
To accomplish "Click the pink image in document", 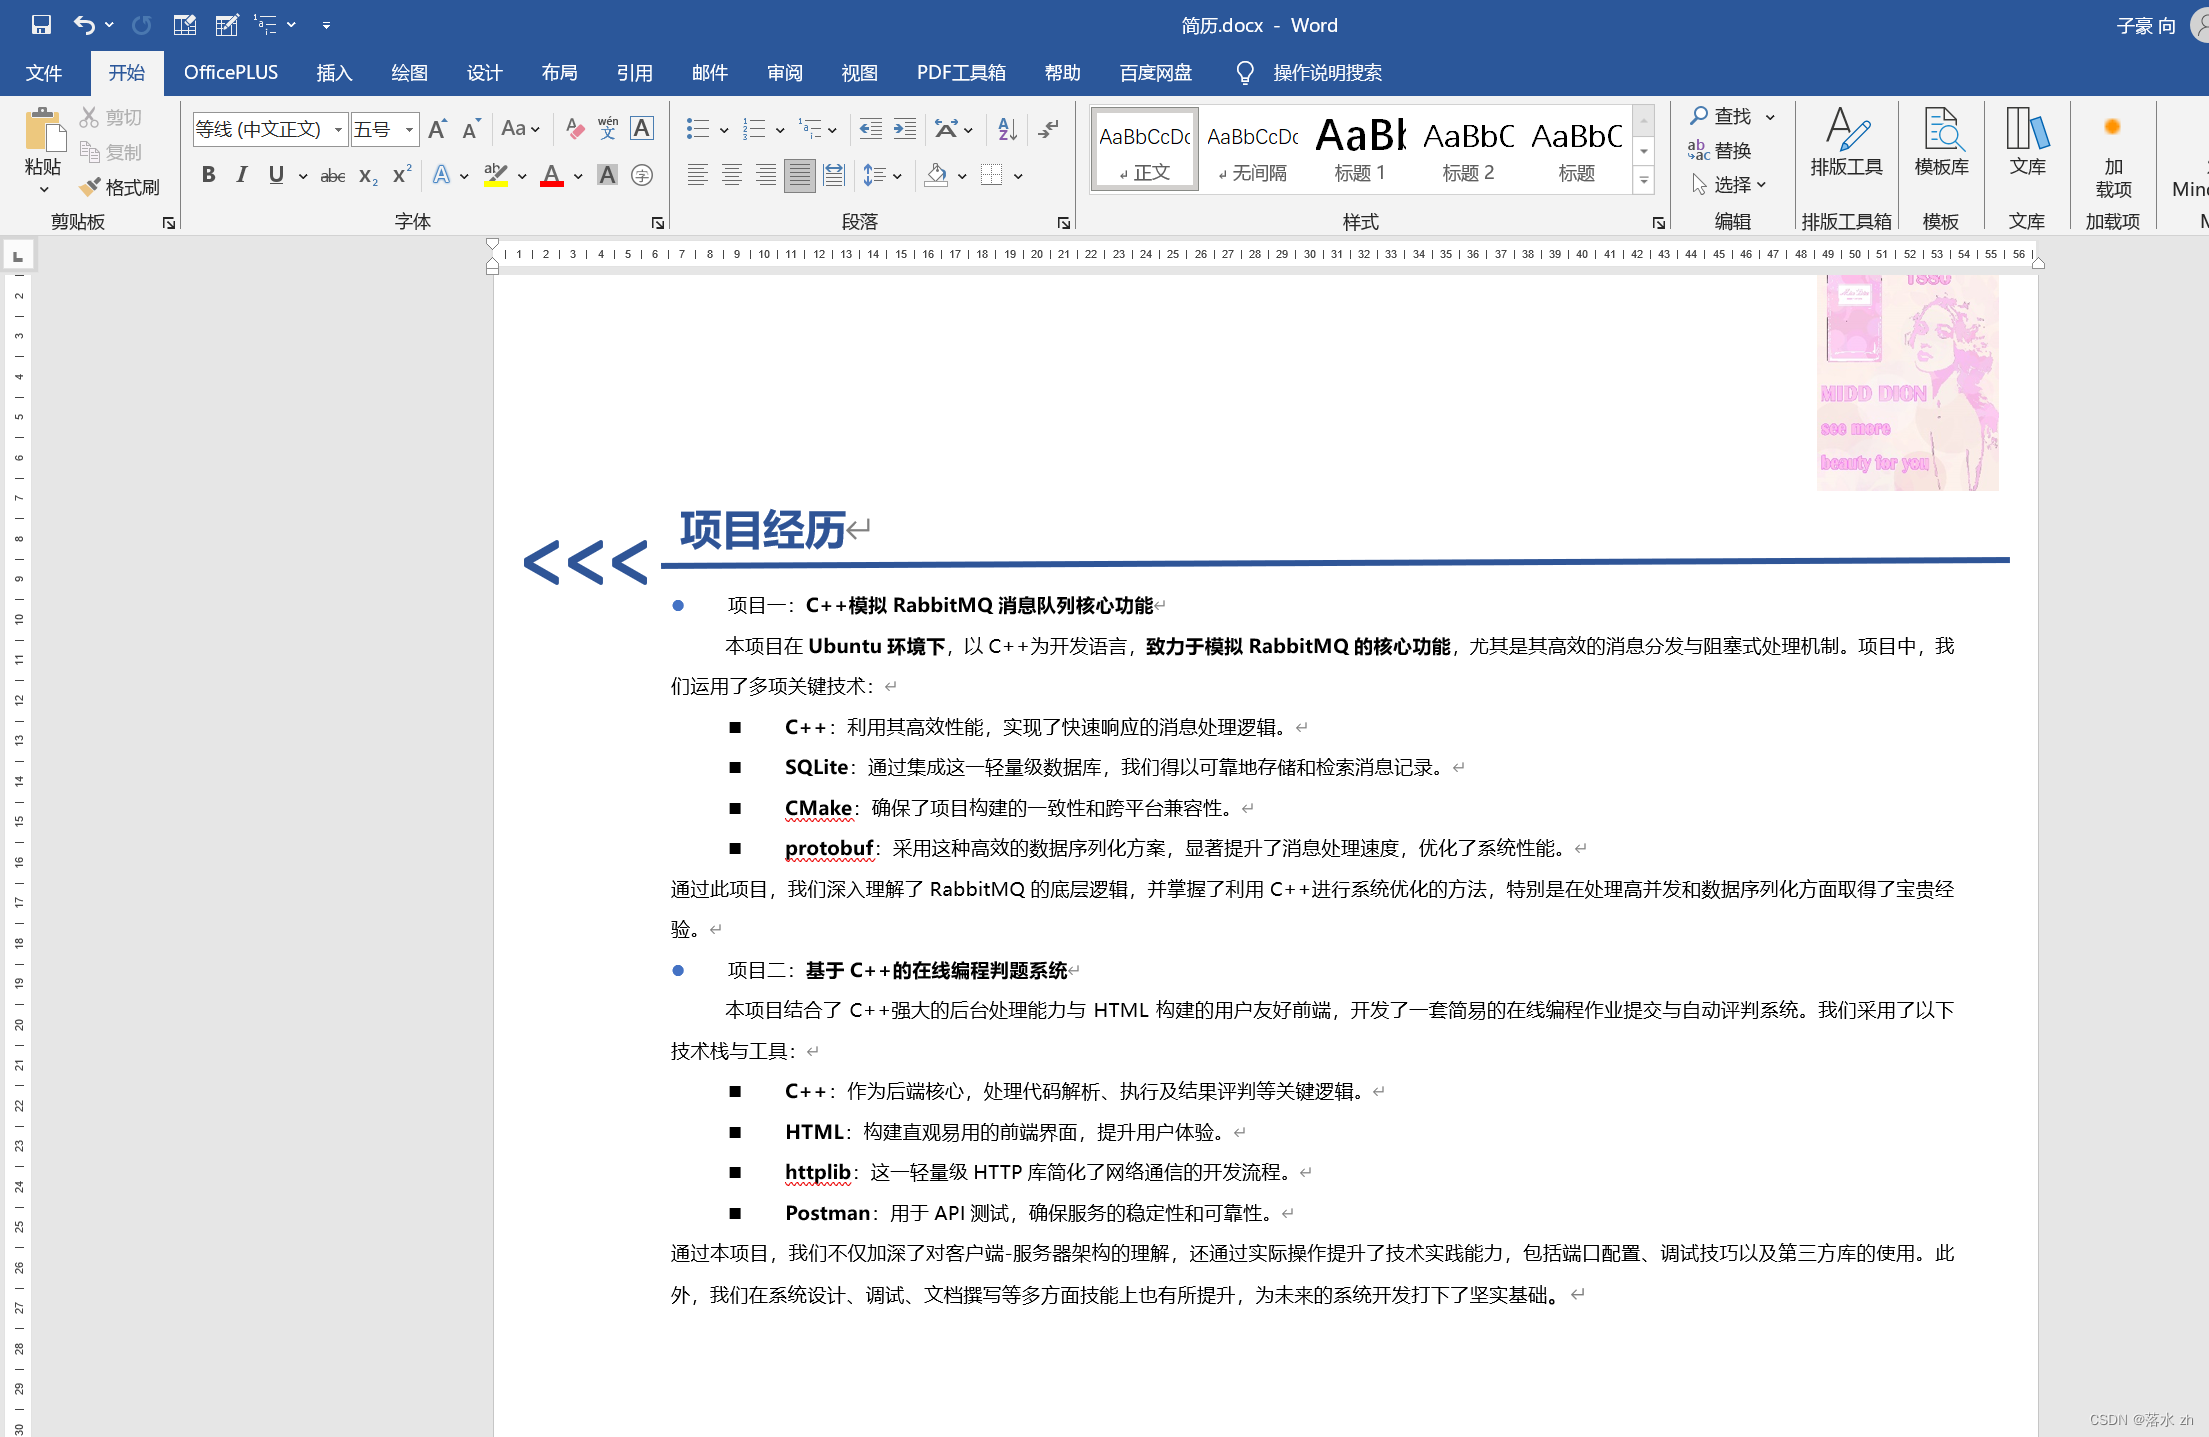I will pyautogui.click(x=1907, y=383).
